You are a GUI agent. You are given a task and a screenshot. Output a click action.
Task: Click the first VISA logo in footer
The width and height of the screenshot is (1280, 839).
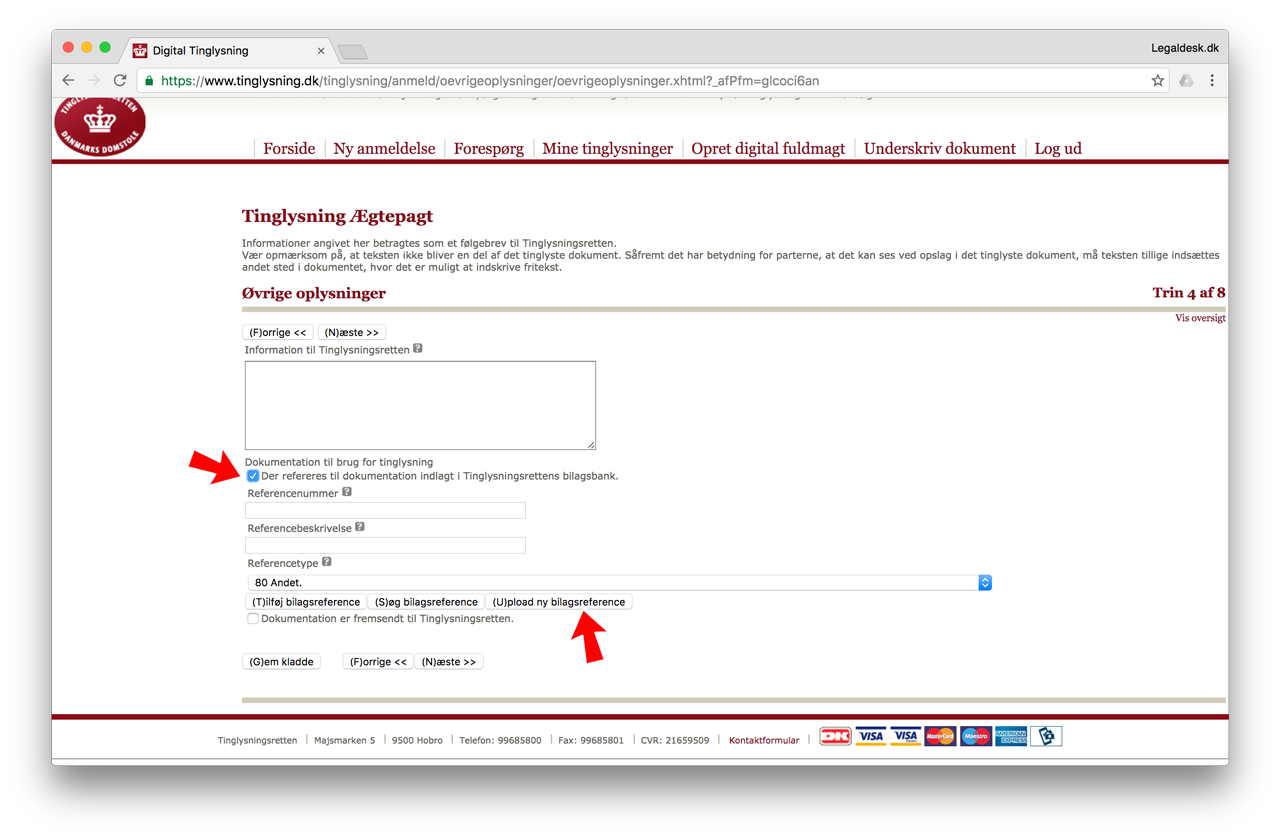tap(870, 737)
